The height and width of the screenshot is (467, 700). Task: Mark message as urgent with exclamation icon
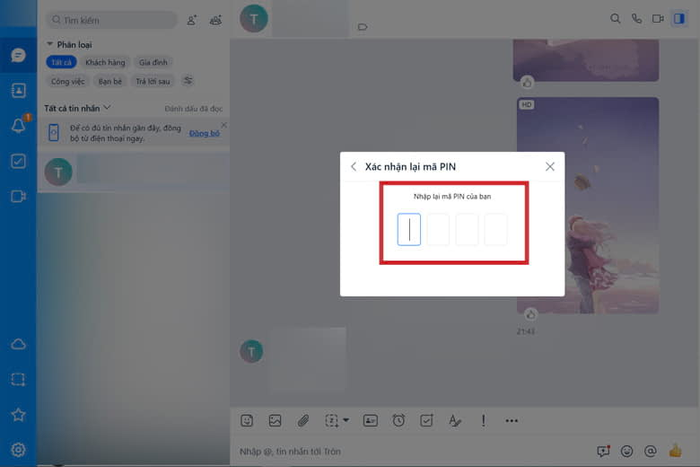[483, 421]
